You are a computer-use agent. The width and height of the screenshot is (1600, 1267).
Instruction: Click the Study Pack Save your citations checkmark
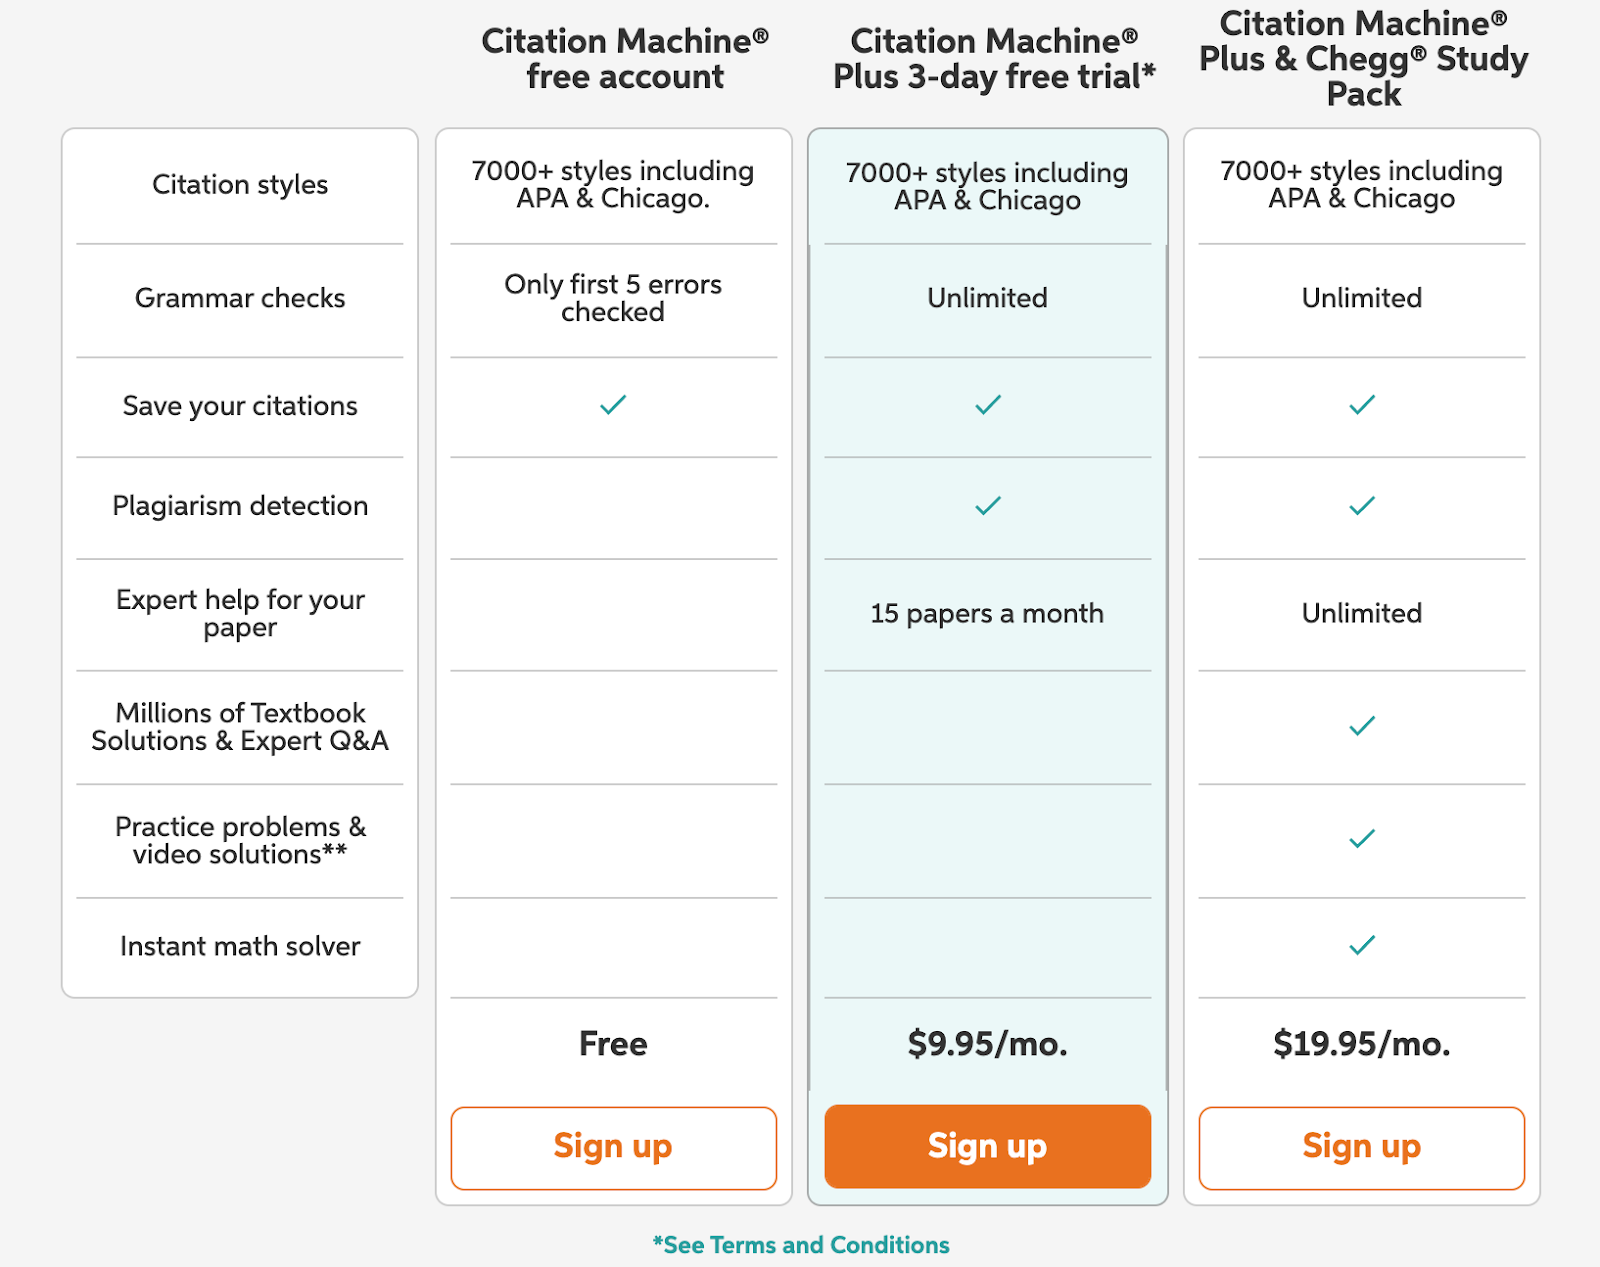[x=1362, y=405]
